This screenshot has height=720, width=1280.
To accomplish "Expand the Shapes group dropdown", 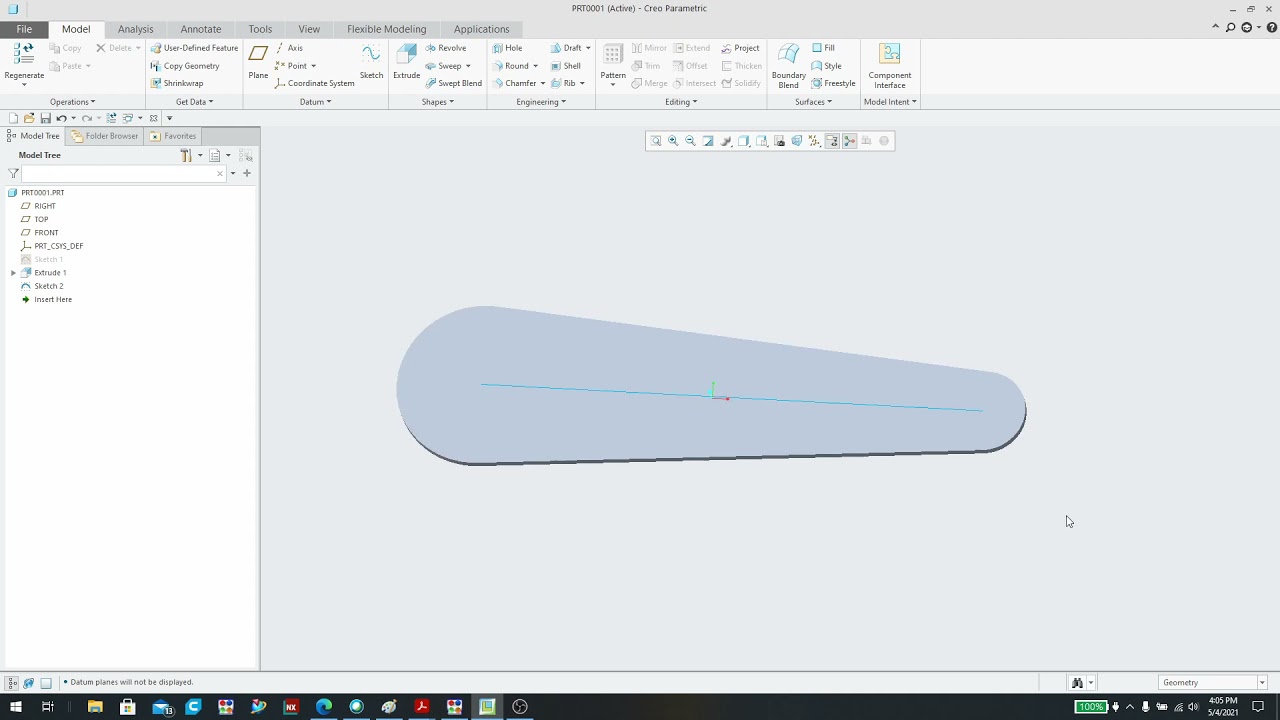I will coord(437,102).
